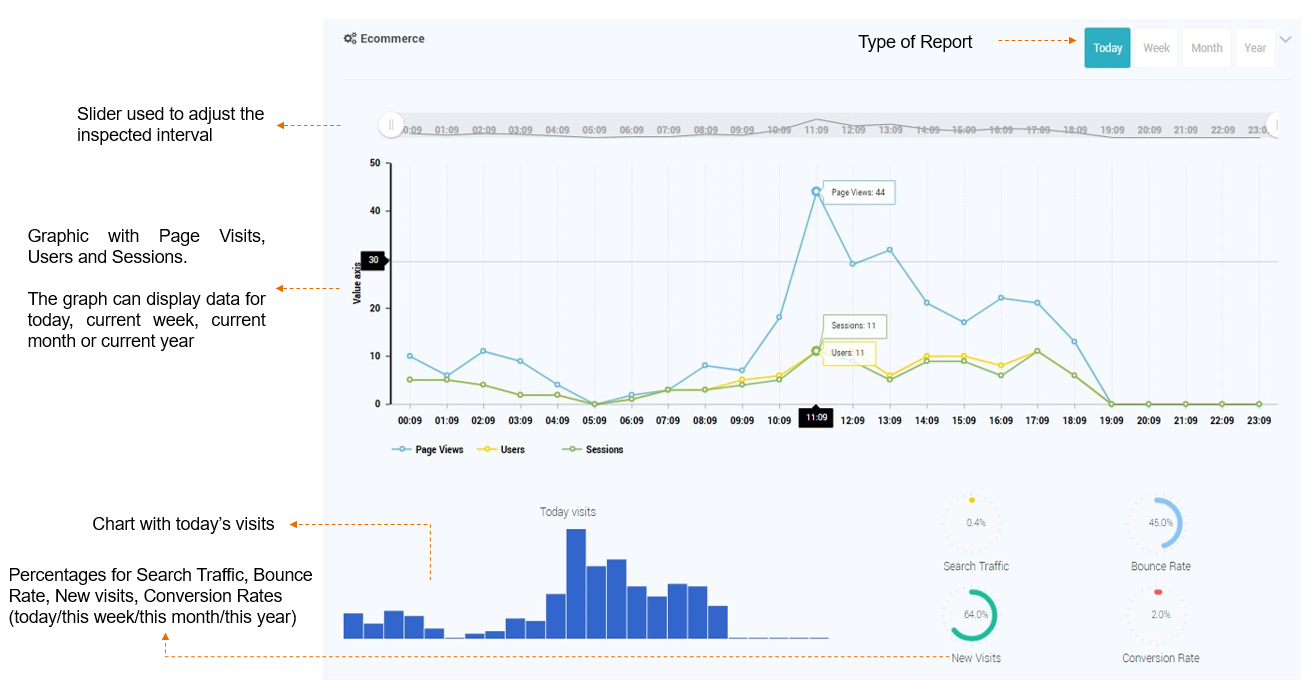Click the Bounce Rate label
The width and height of the screenshot is (1312, 688).
pos(1161,566)
